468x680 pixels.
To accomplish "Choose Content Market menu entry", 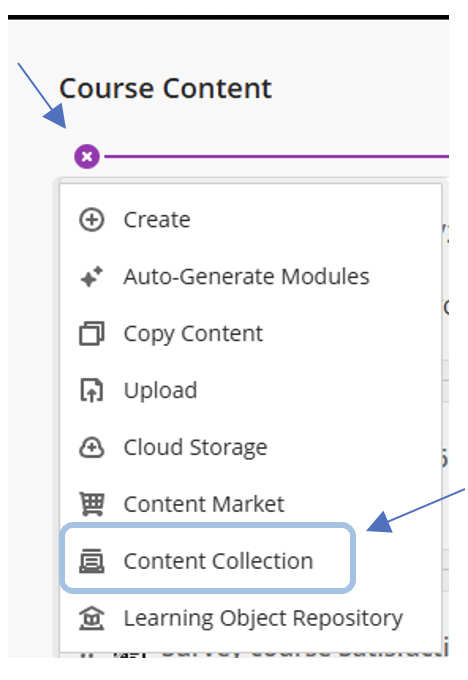I will 204,504.
